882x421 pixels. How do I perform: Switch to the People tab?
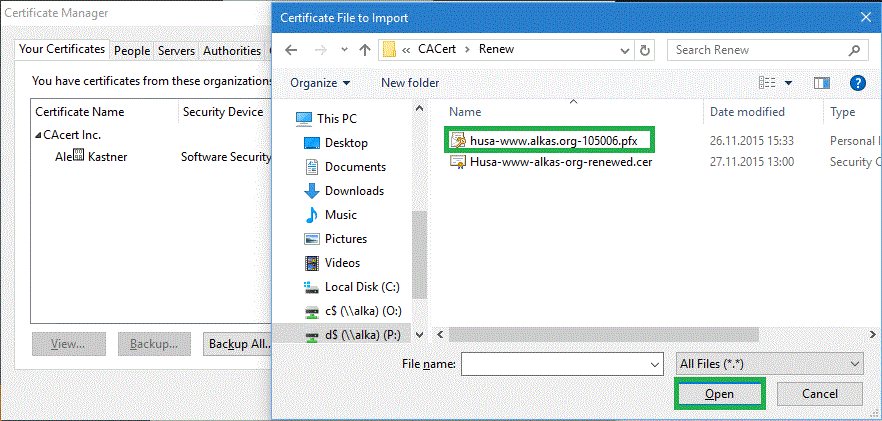coord(131,50)
